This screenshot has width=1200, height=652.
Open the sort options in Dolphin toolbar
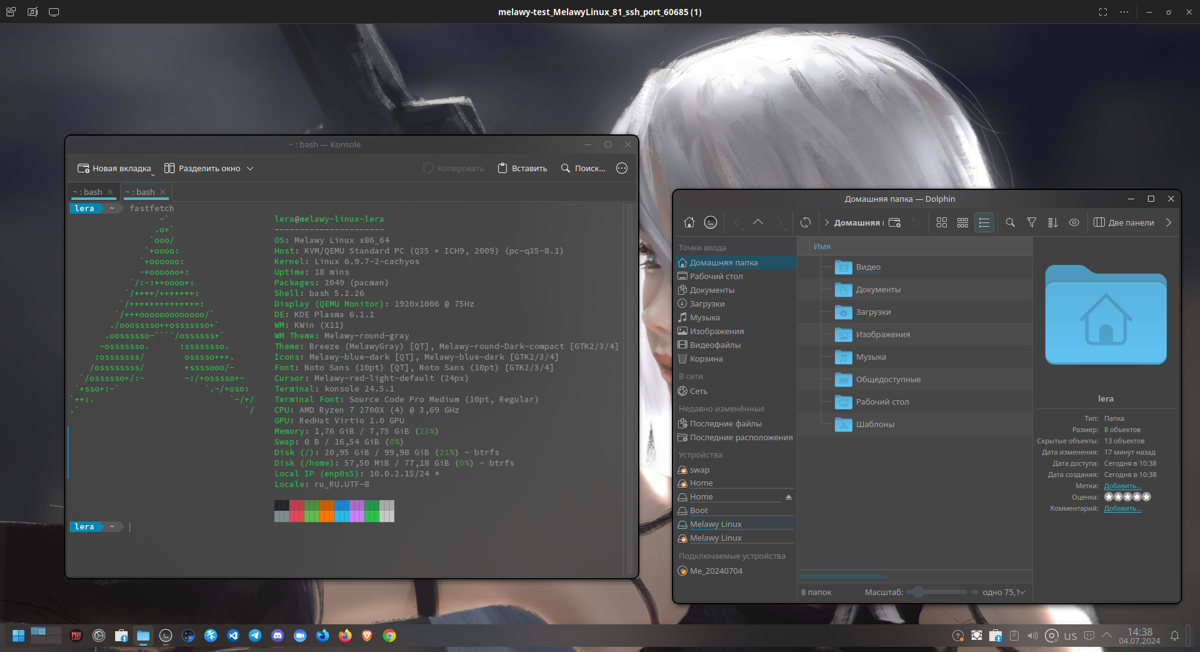[1053, 223]
